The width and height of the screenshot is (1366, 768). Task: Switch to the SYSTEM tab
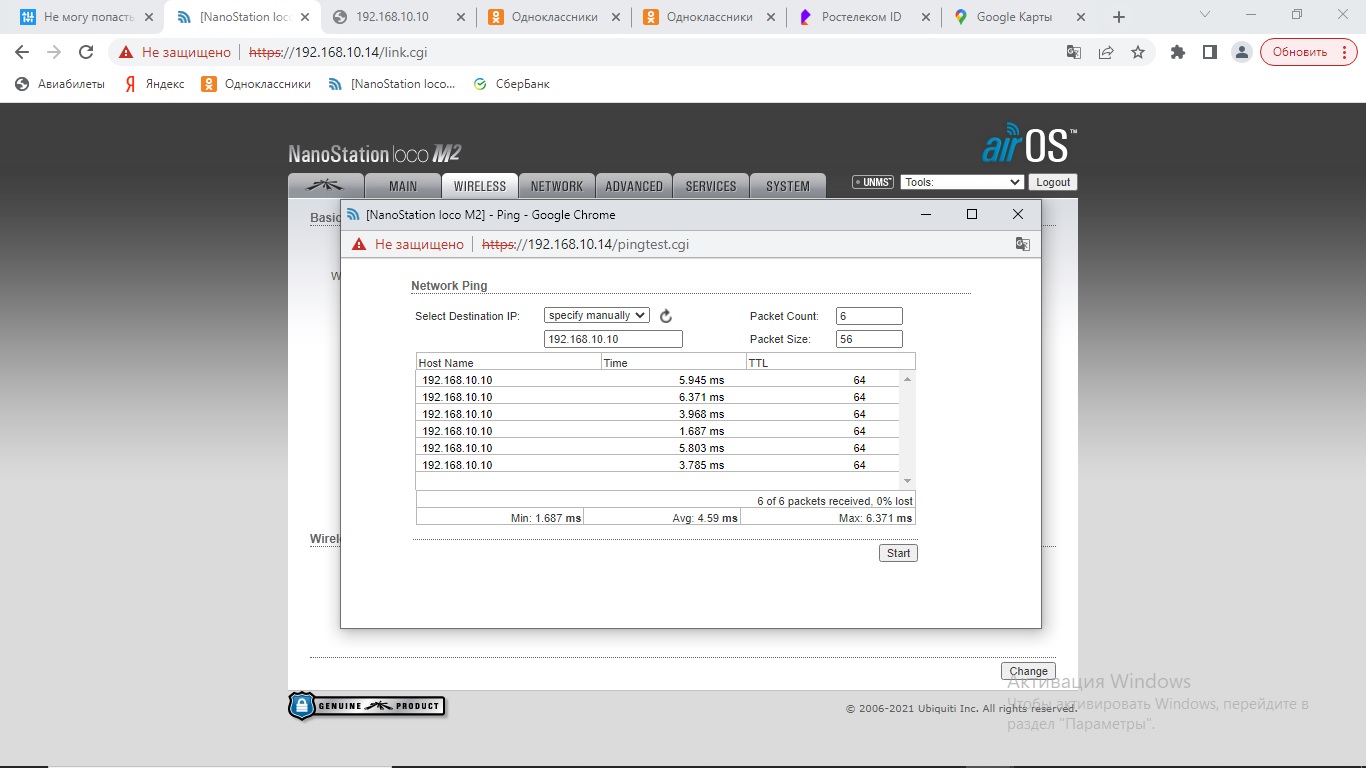click(x=788, y=186)
